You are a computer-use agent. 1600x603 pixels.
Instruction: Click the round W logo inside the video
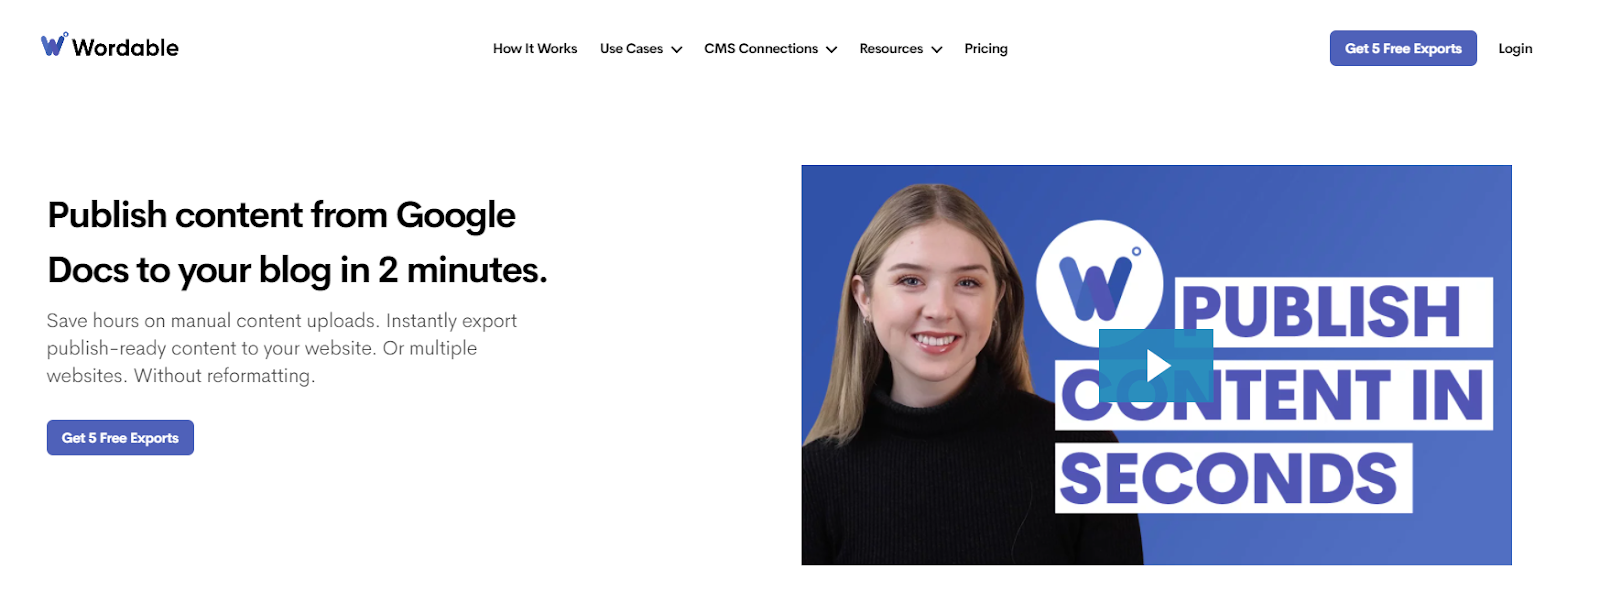click(x=1099, y=284)
